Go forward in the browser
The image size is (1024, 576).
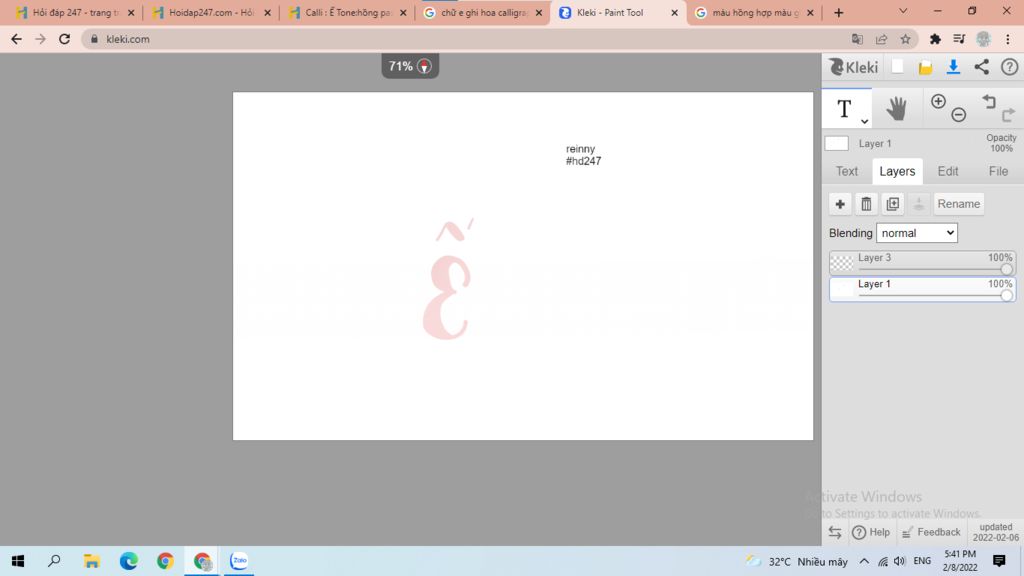click(x=40, y=39)
